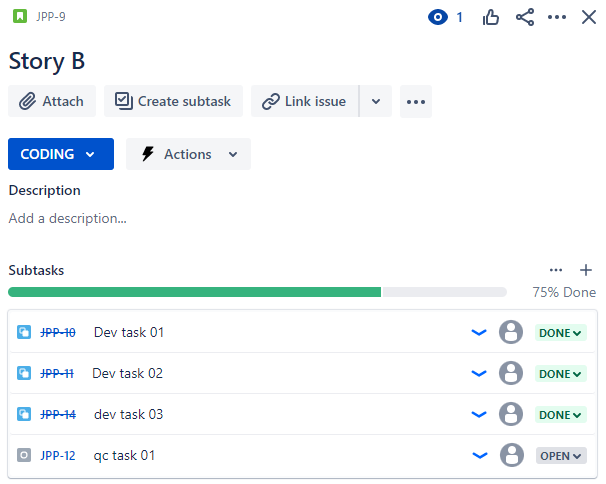Click Create subtask button

174,101
